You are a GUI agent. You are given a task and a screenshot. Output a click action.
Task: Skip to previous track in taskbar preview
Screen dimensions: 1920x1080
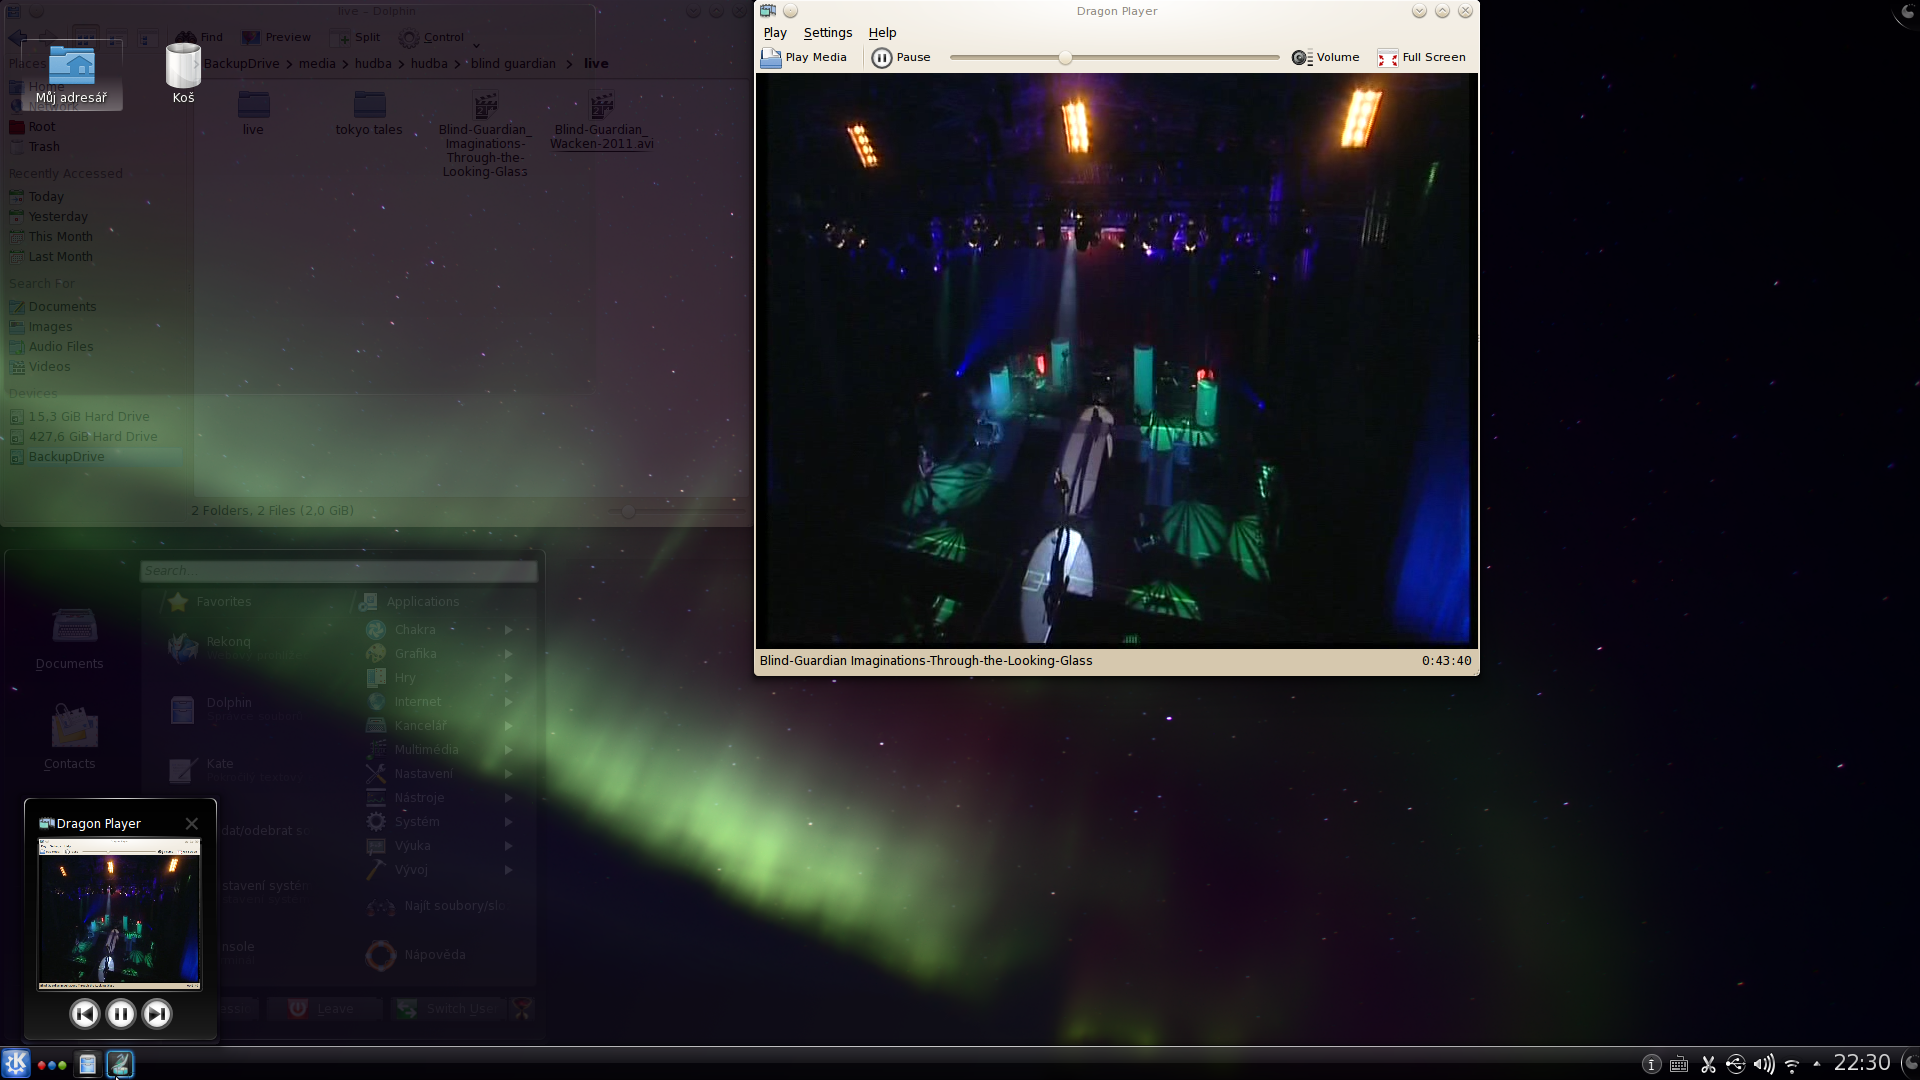[85, 1014]
